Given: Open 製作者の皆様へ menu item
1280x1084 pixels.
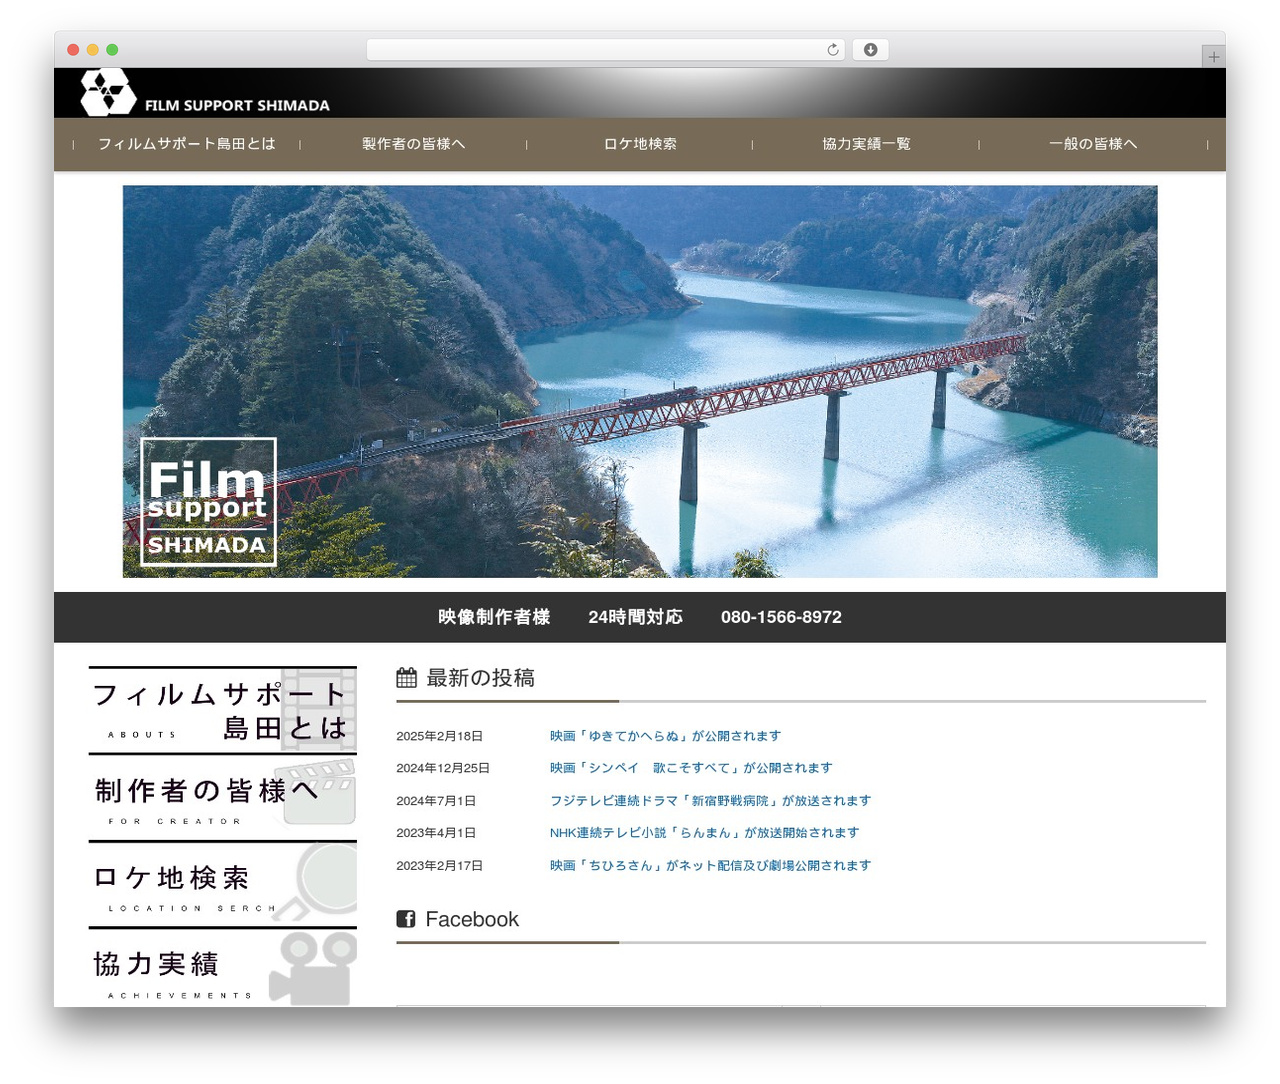Looking at the screenshot, I should pyautogui.click(x=413, y=144).
